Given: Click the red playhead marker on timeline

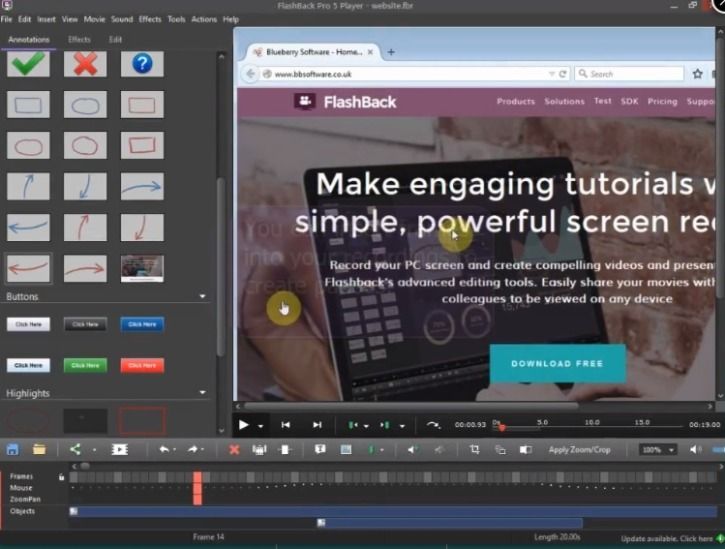Looking at the screenshot, I should pyautogui.click(x=197, y=488).
